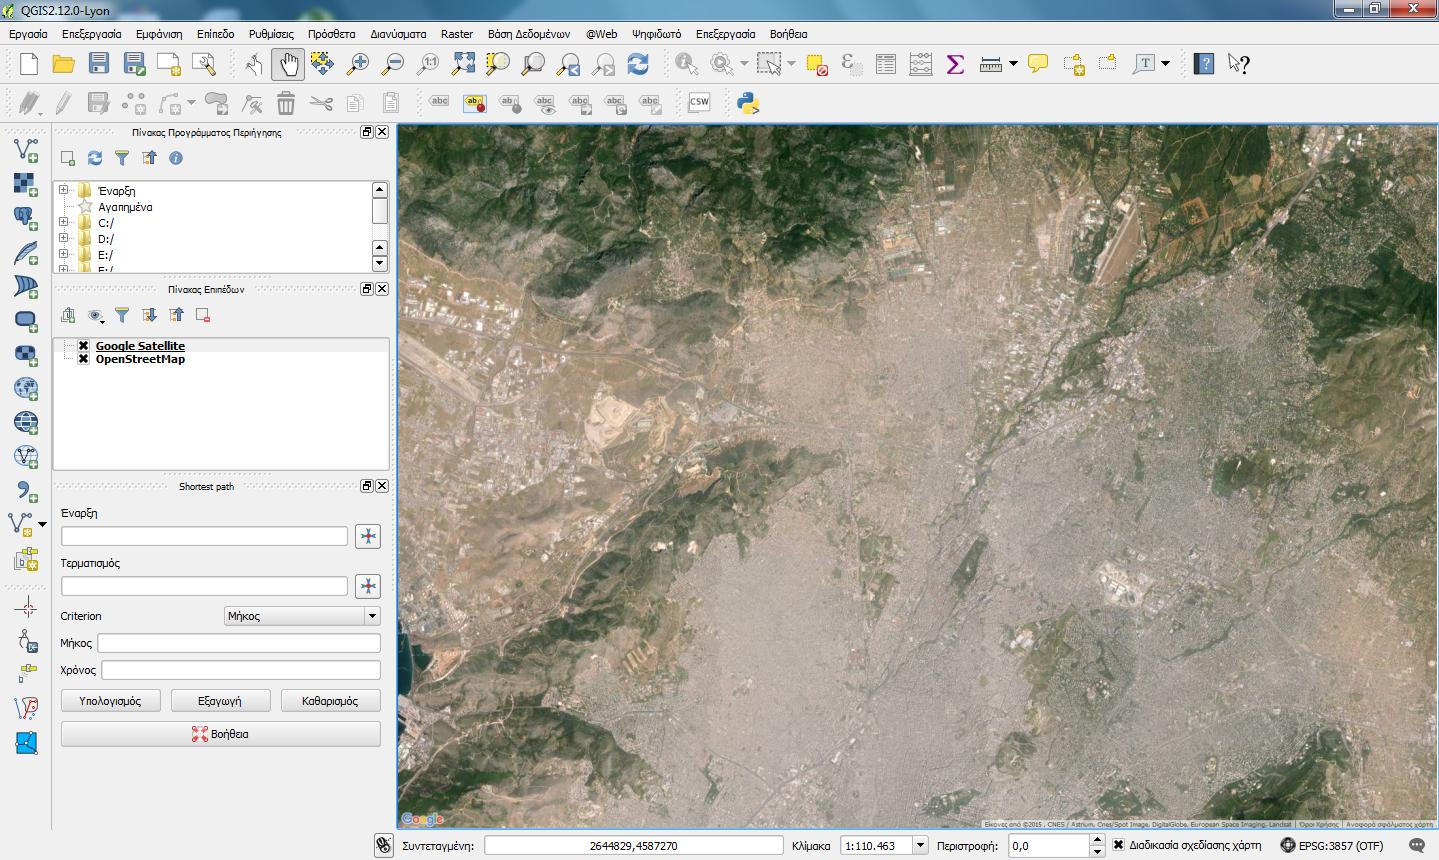Viewport: 1439px width, 860px height.
Task: Open the visibility presets eye dropdown
Action: (96, 315)
